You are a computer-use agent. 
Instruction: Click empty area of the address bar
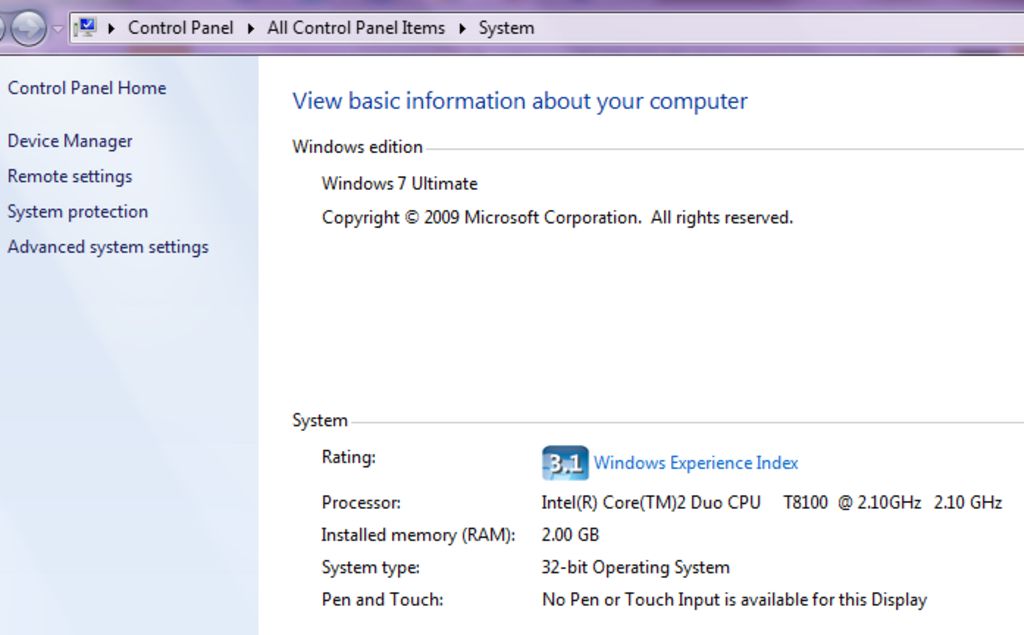780,28
